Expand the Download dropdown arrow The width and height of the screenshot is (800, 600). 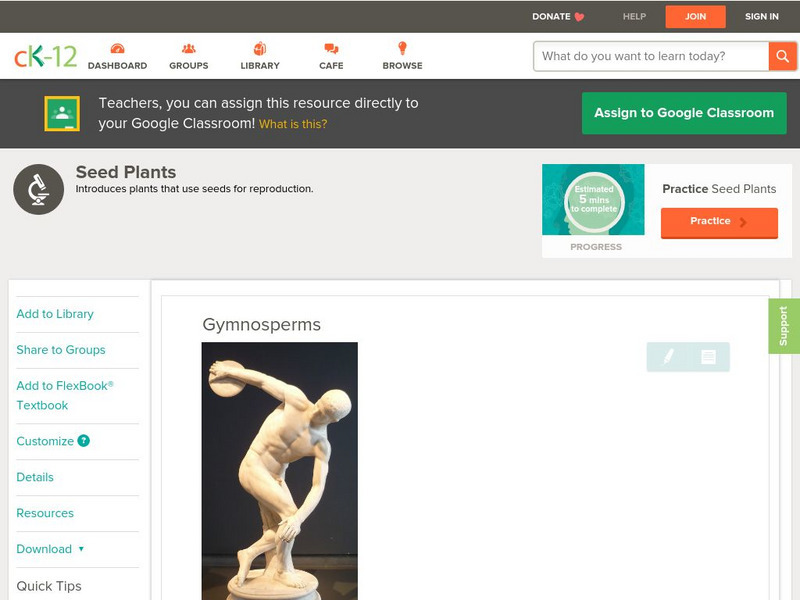coord(81,549)
